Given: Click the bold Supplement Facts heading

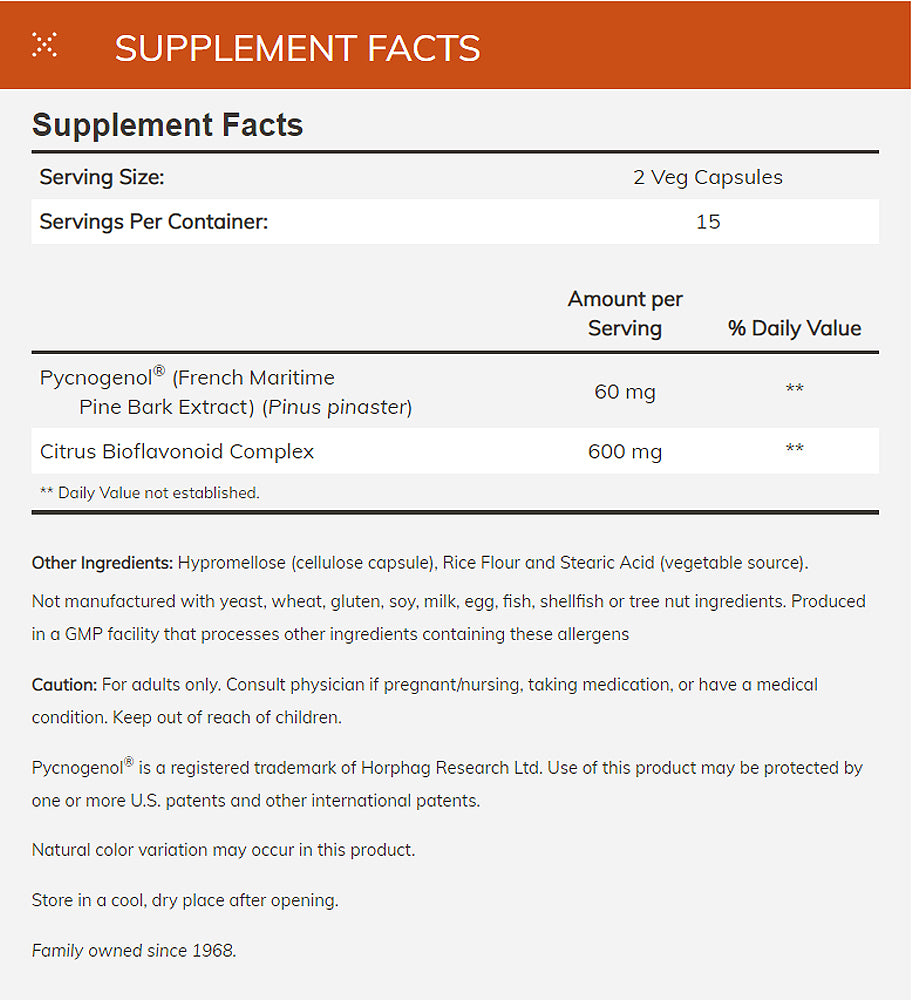Looking at the screenshot, I should pos(167,125).
